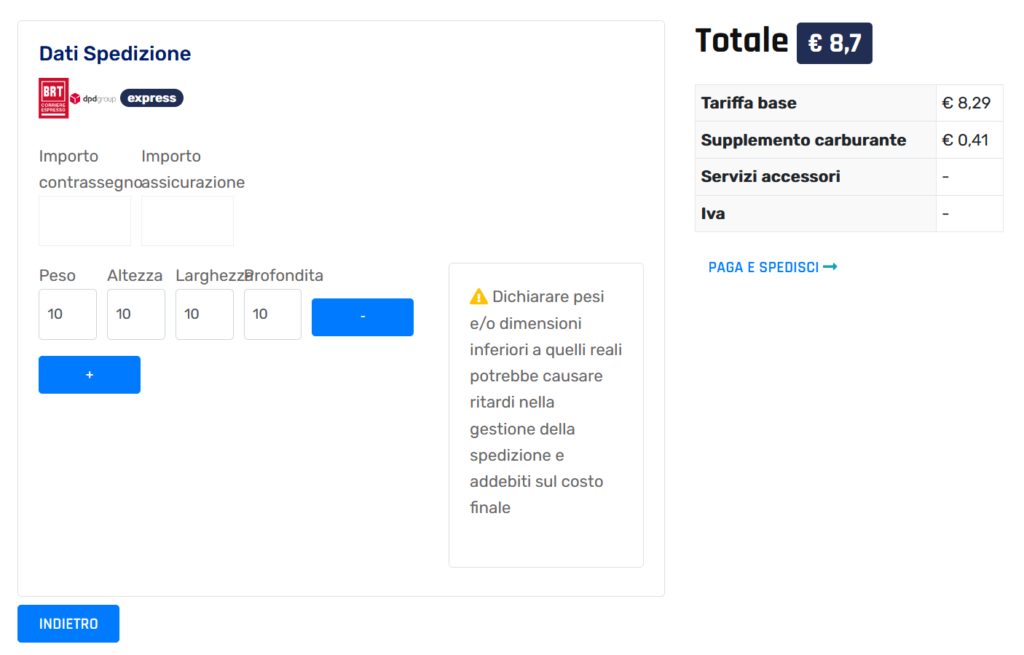Viewport: 1024px width, 655px height.
Task: Click the € 8,7 total price badge
Action: coord(834,44)
